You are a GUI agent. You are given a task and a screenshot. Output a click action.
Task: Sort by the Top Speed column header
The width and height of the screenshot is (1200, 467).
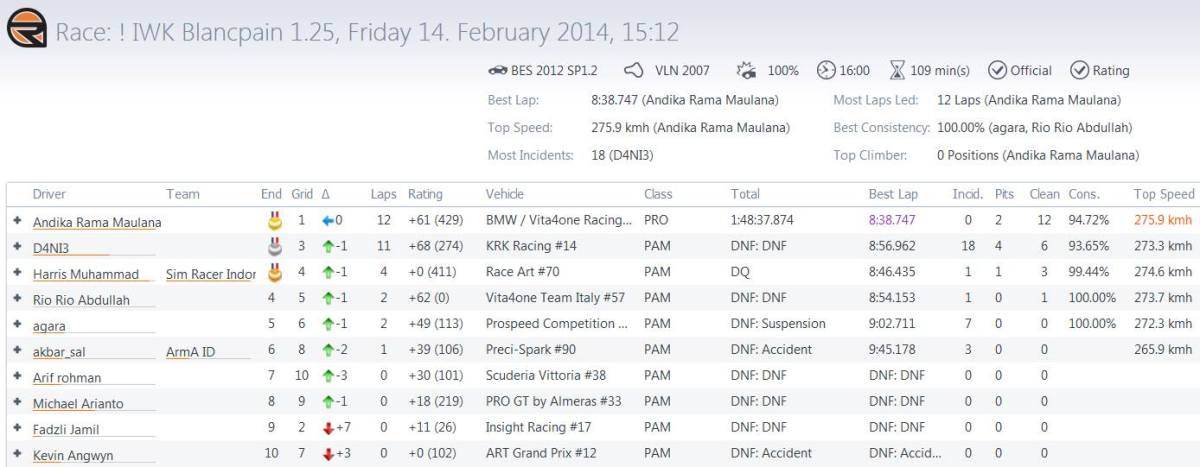(1163, 194)
